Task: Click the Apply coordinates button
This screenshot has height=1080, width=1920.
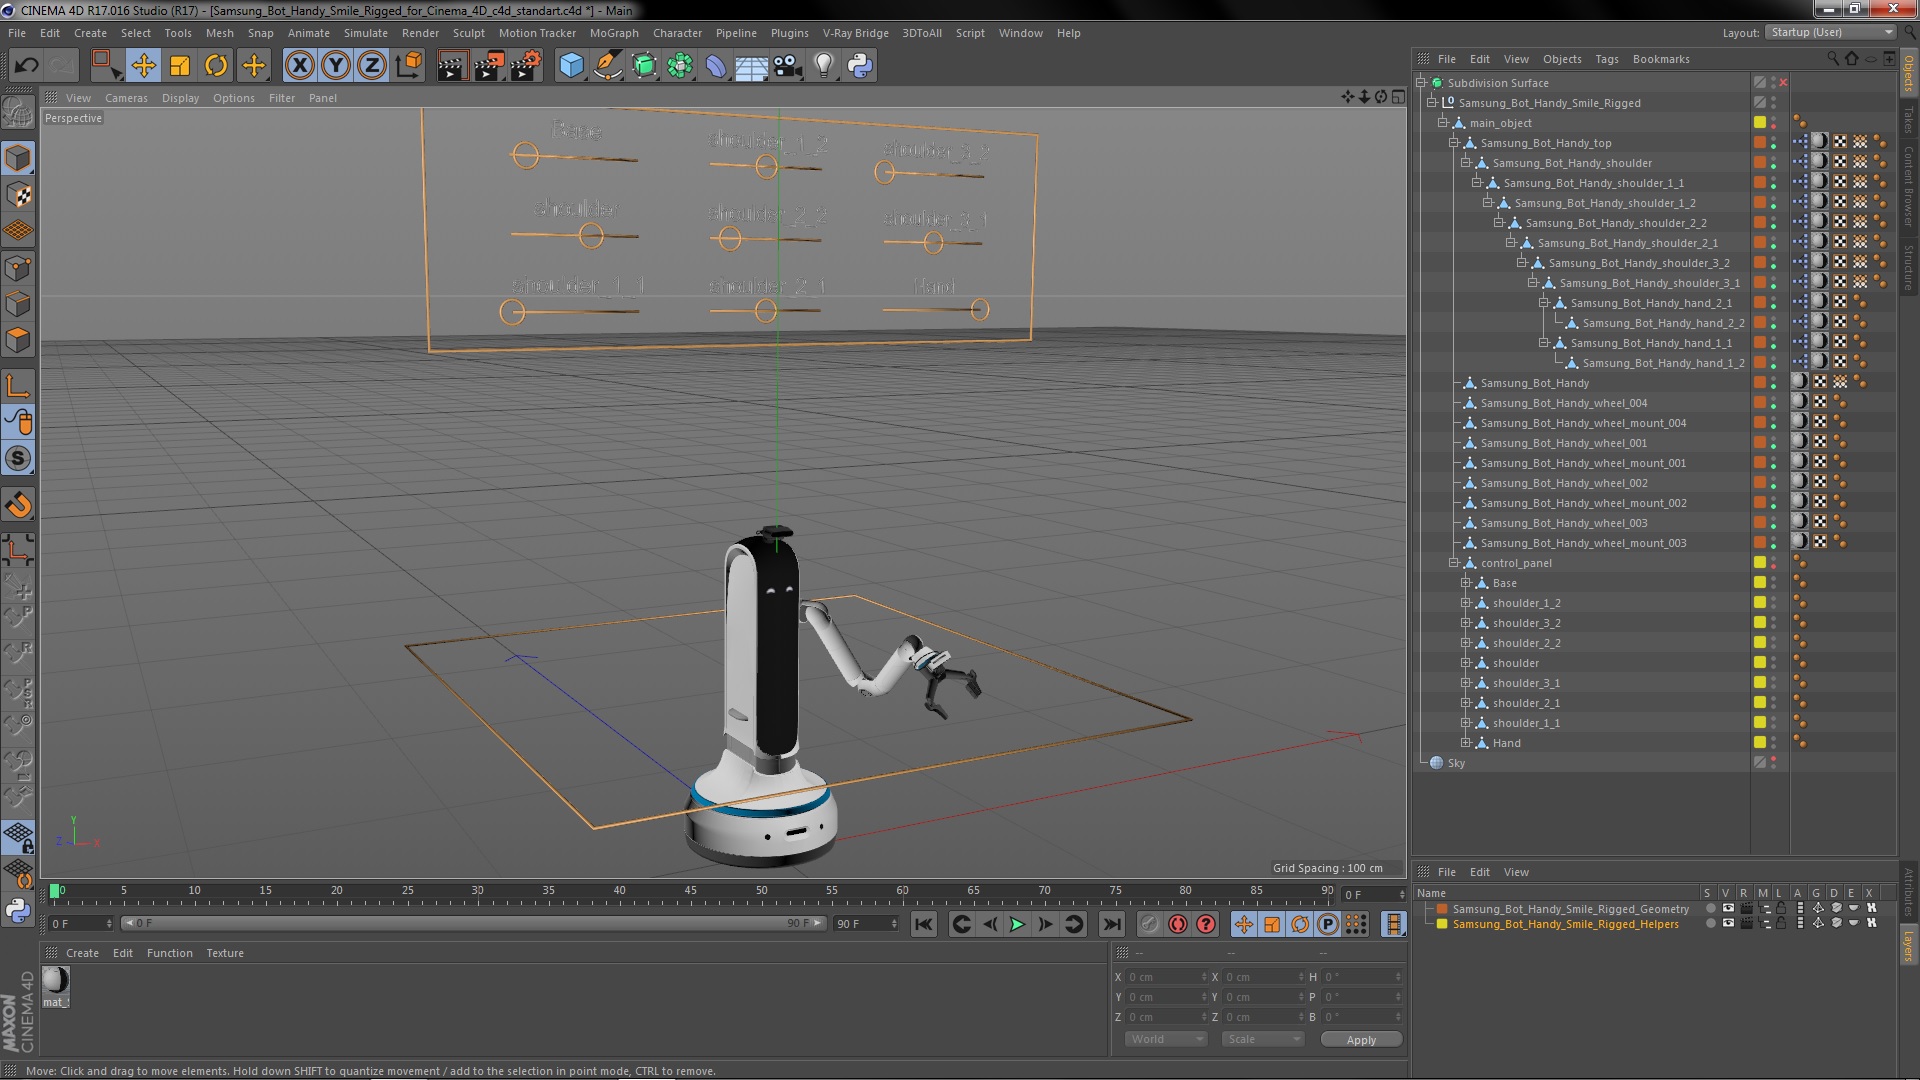Action: tap(1361, 1040)
